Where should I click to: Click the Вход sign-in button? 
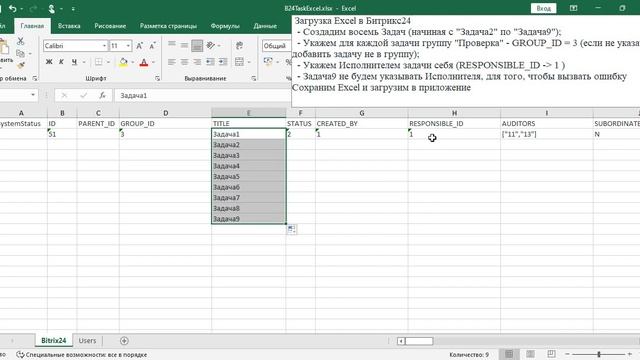(x=543, y=8)
